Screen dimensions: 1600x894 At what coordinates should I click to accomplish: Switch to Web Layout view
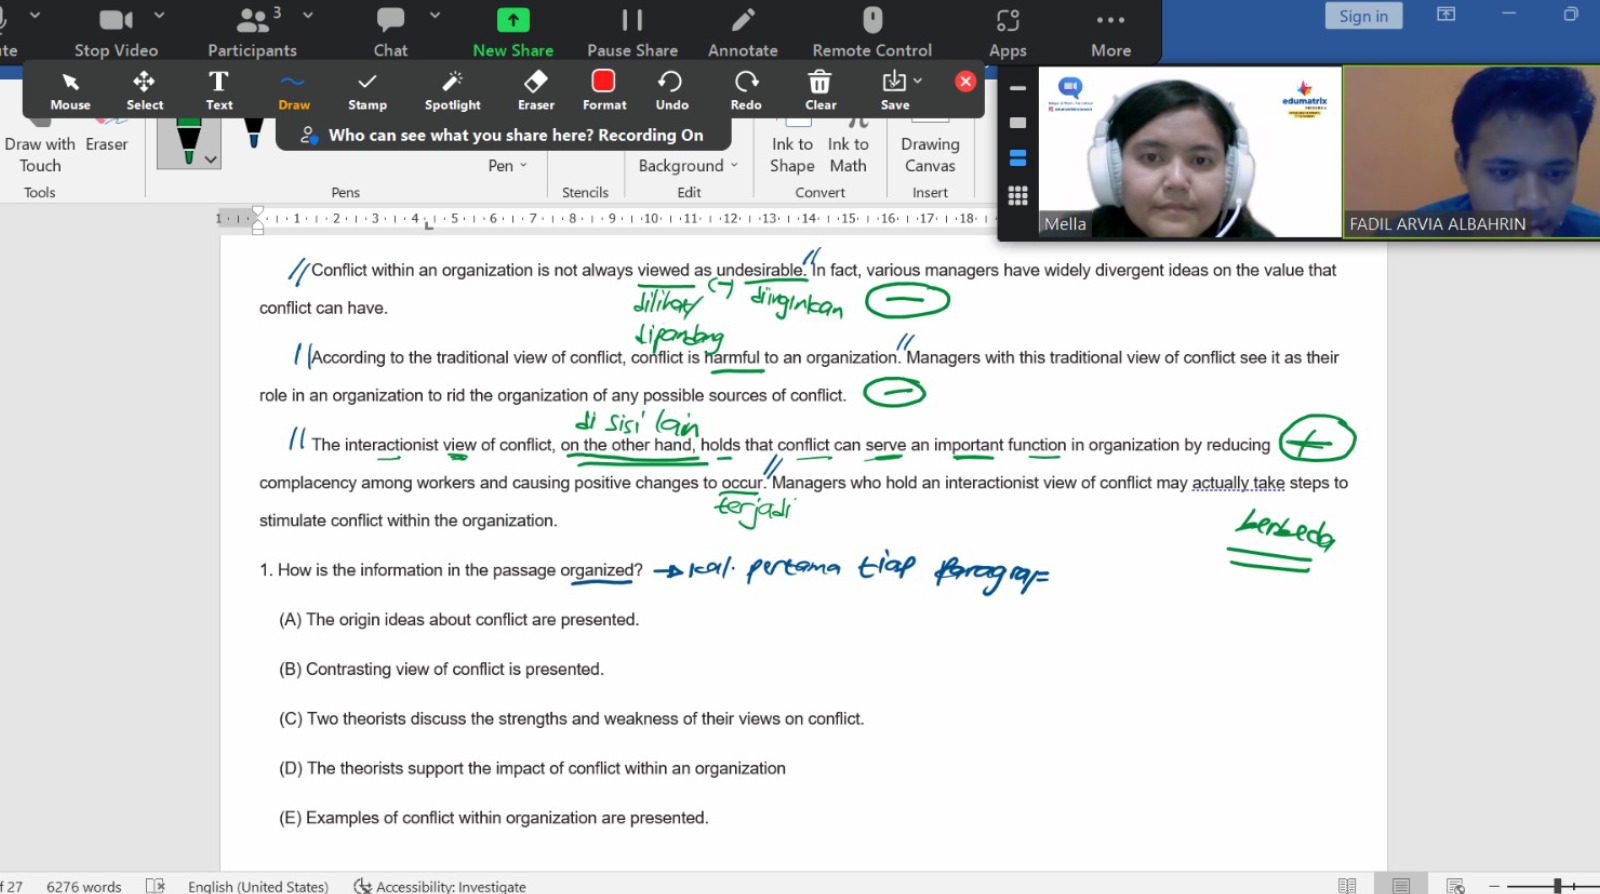1455,886
